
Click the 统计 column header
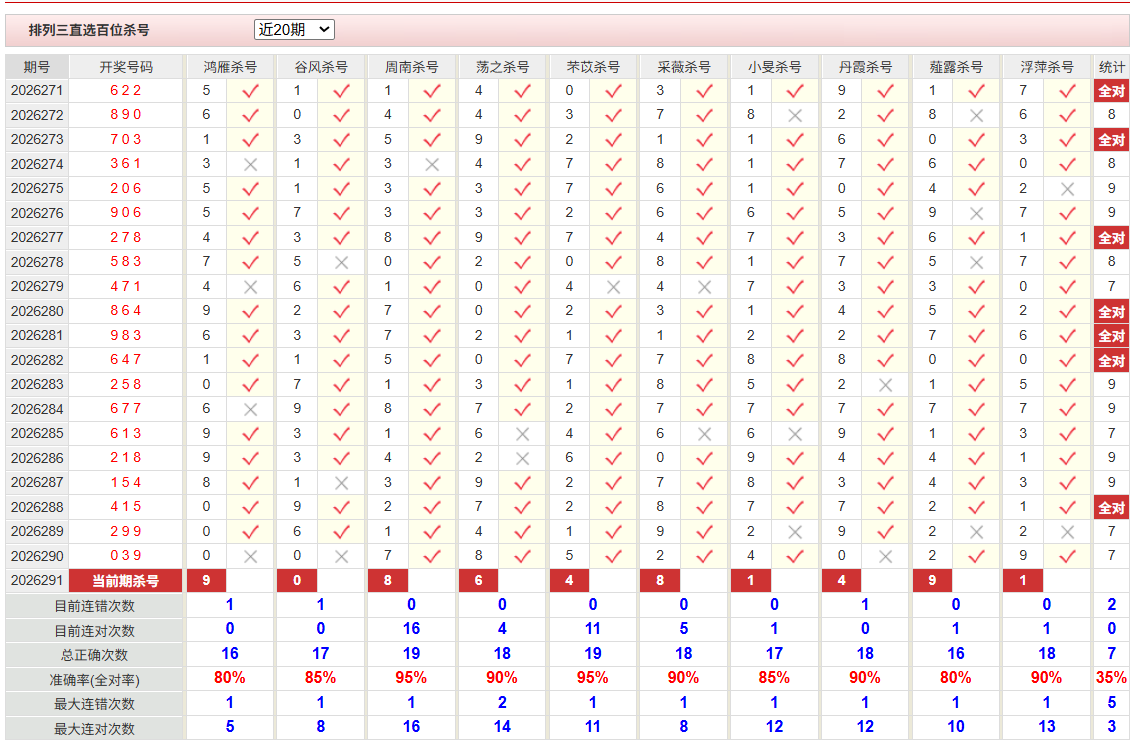pyautogui.click(x=1111, y=67)
